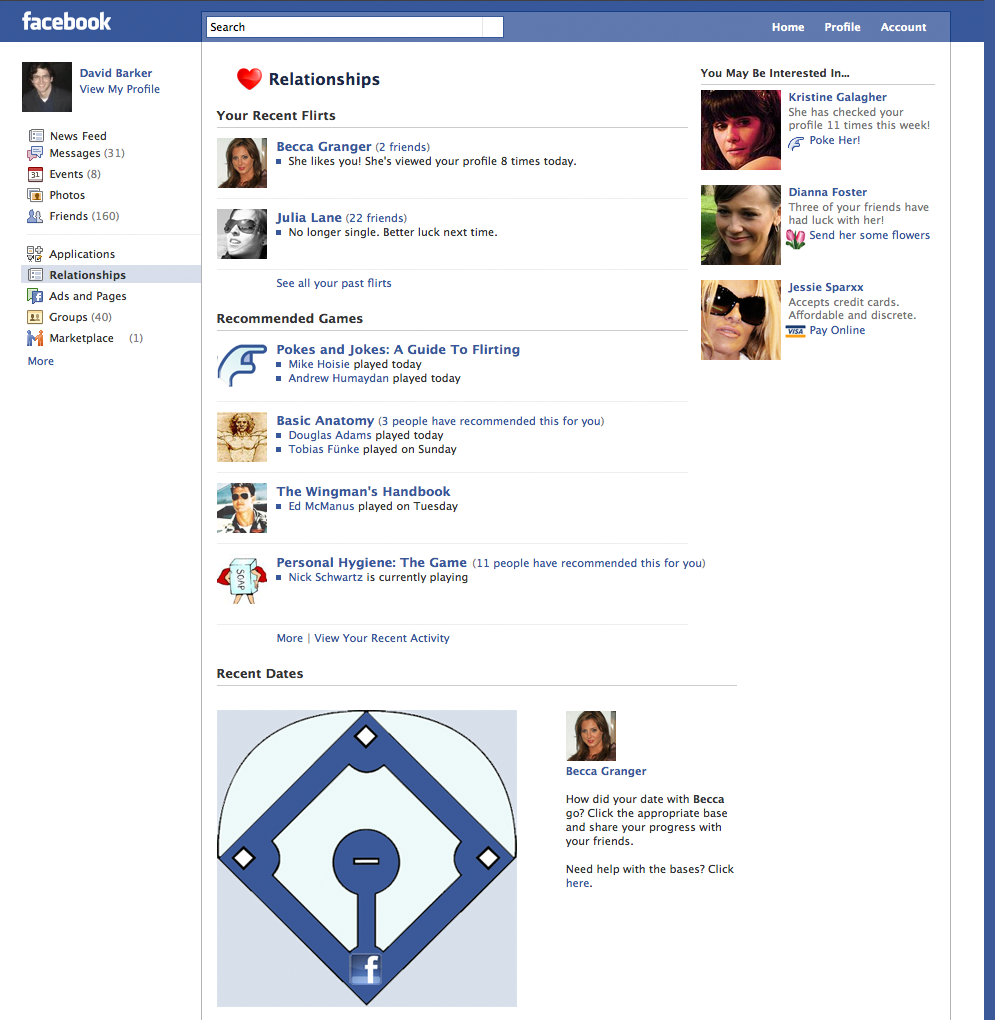Click Becca Granger name under Recent Dates
This screenshot has width=995, height=1020.
point(606,771)
